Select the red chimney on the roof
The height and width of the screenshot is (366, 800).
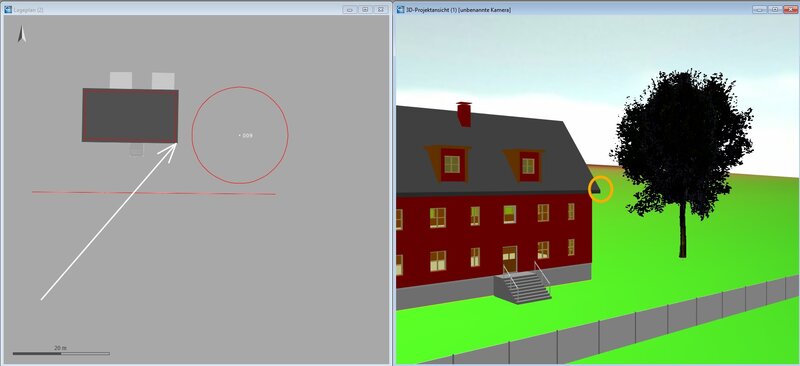coord(464,114)
